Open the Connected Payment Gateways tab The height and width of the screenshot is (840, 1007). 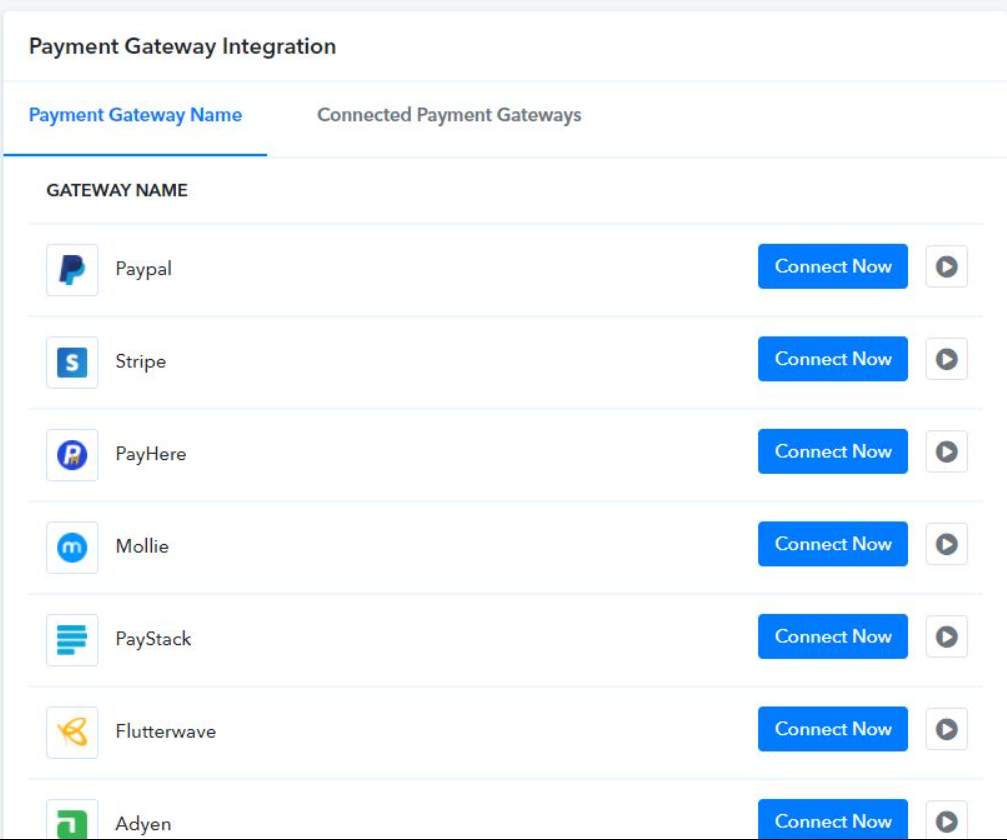pyautogui.click(x=449, y=115)
